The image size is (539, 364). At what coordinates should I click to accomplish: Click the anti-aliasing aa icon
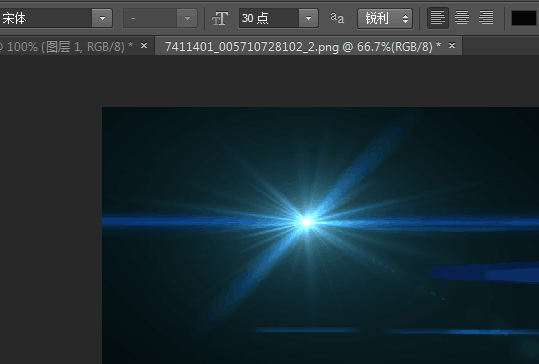click(x=337, y=18)
